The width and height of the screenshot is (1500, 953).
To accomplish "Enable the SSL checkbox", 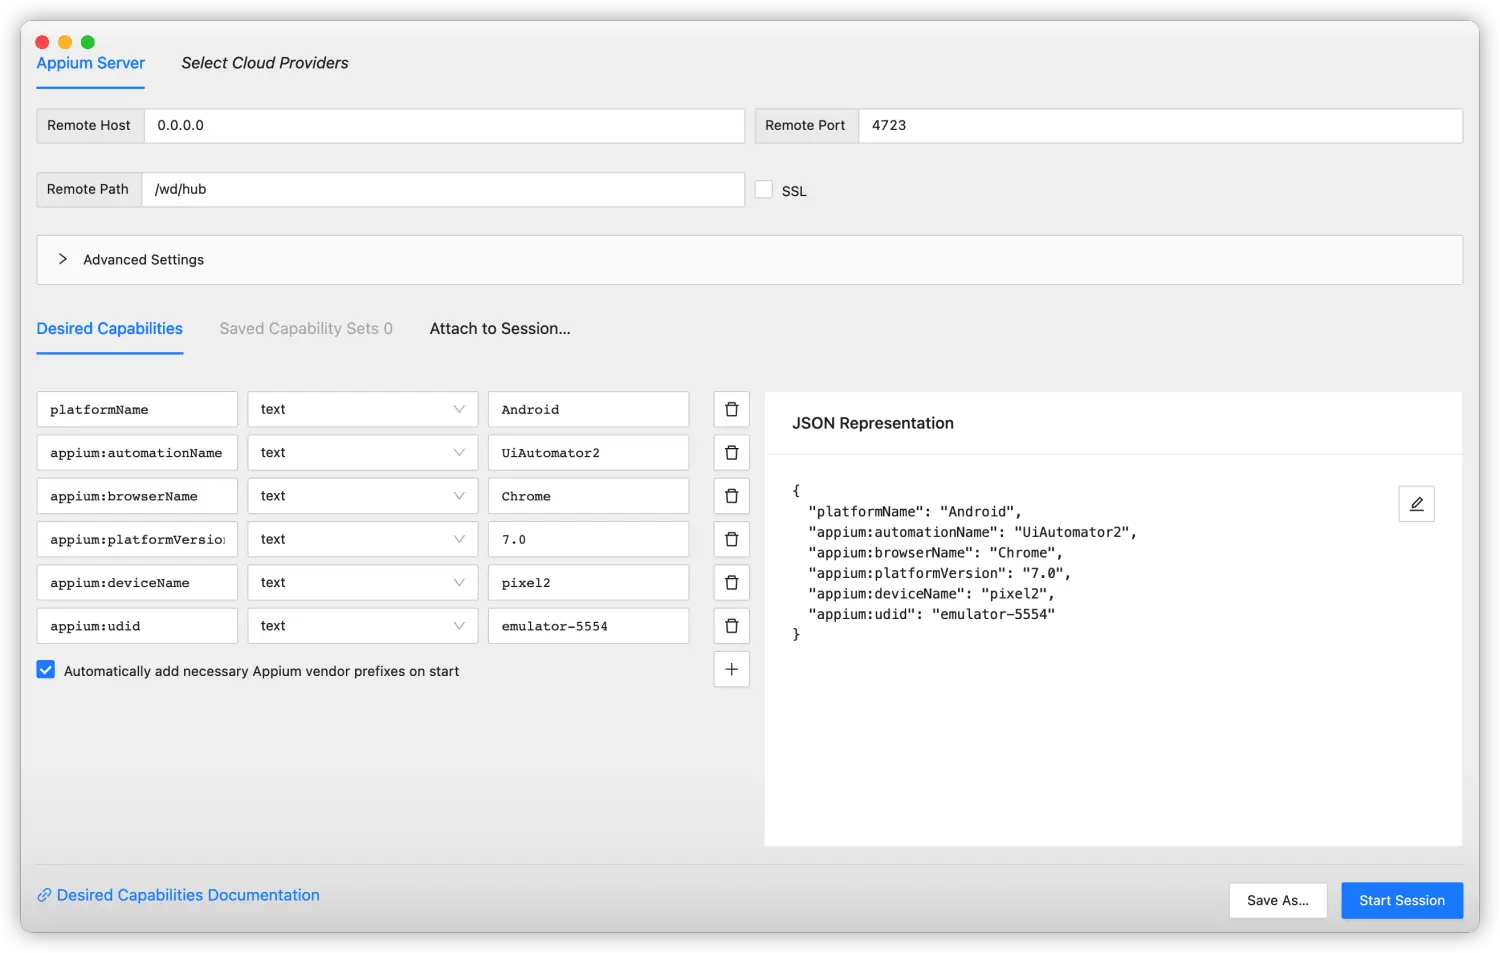I will 764,190.
